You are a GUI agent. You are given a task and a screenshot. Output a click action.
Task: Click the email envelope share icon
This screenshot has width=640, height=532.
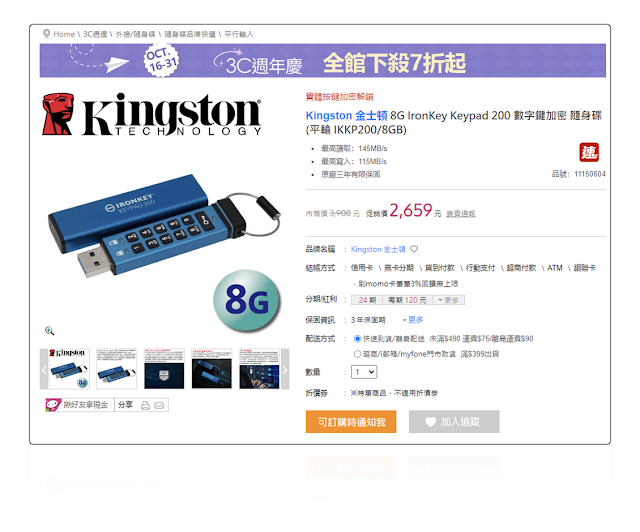(x=159, y=405)
